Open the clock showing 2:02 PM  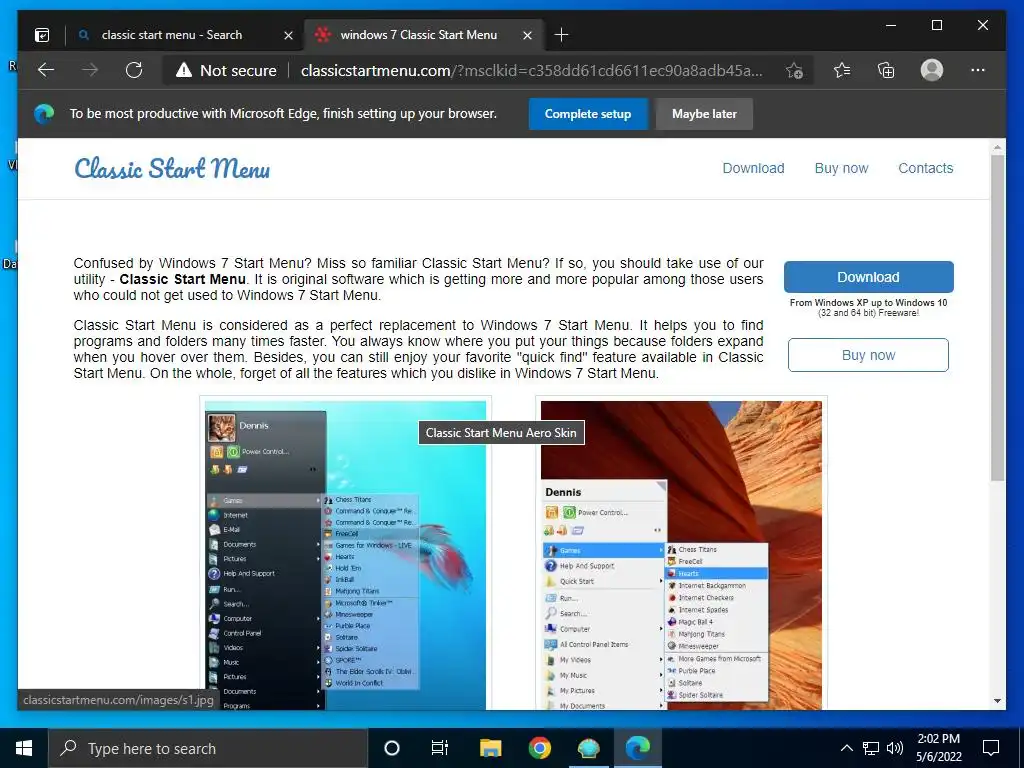(938, 748)
